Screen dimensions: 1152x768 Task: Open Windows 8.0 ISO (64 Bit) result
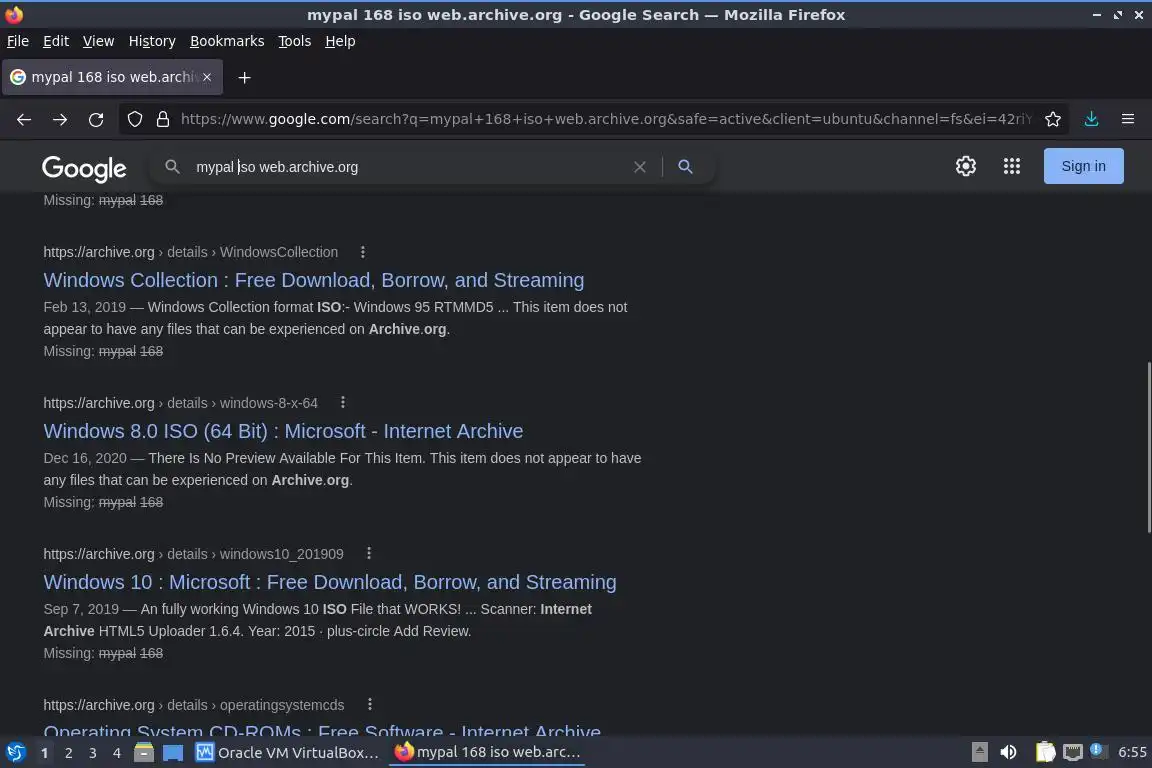pyautogui.click(x=283, y=431)
